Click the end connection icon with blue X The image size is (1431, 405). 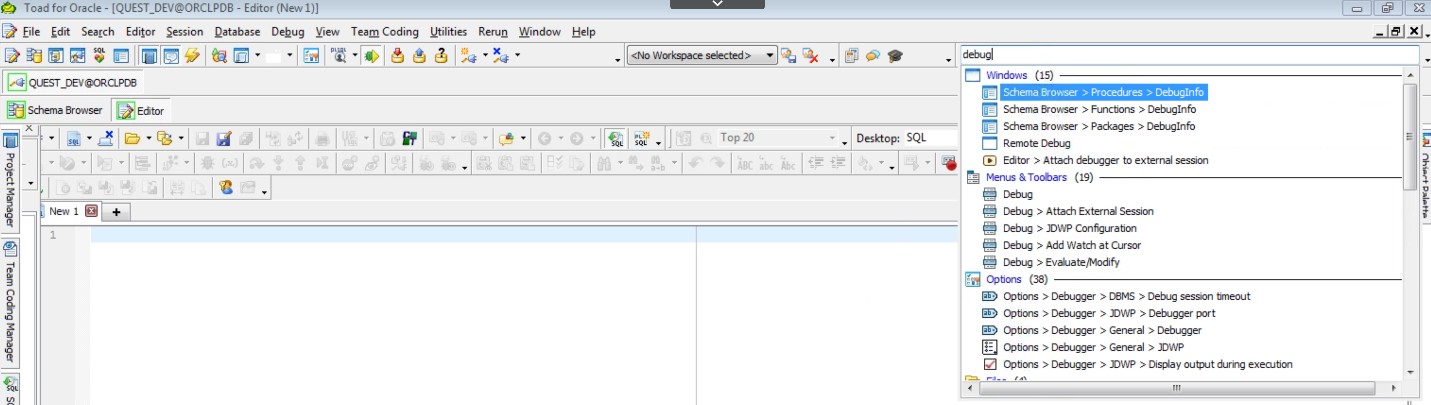tap(499, 56)
